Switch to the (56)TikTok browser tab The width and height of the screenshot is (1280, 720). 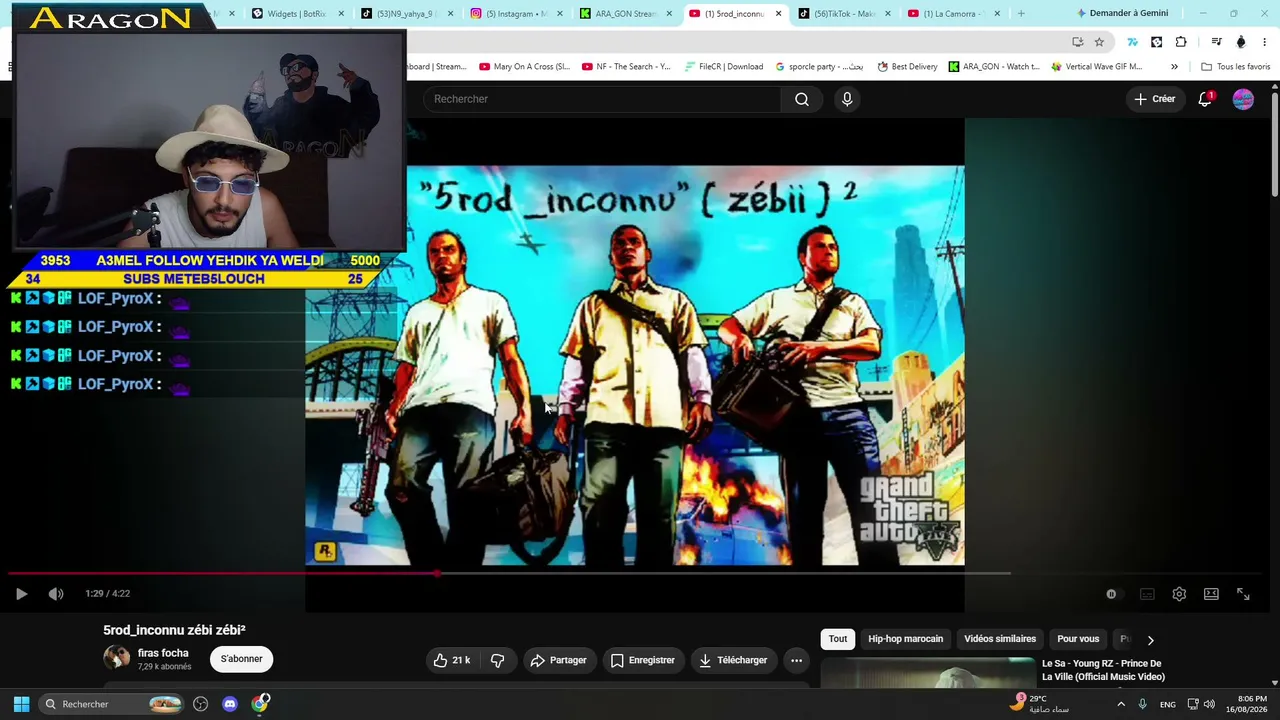tap(842, 14)
